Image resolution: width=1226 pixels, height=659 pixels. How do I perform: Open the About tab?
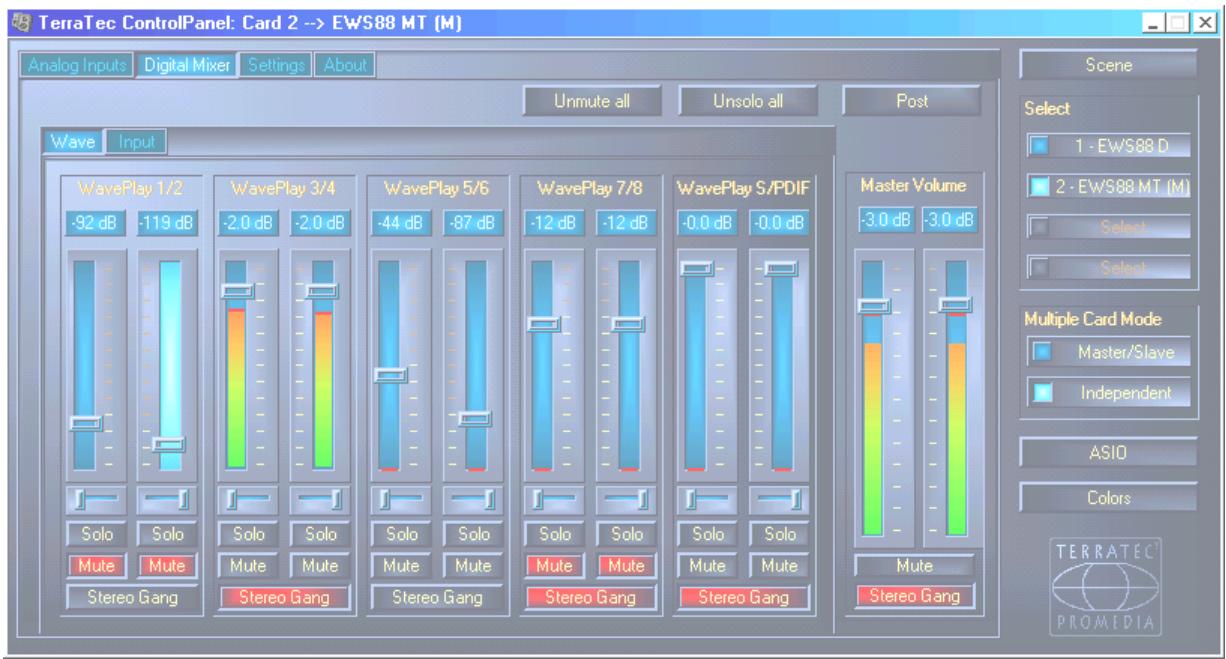(345, 65)
